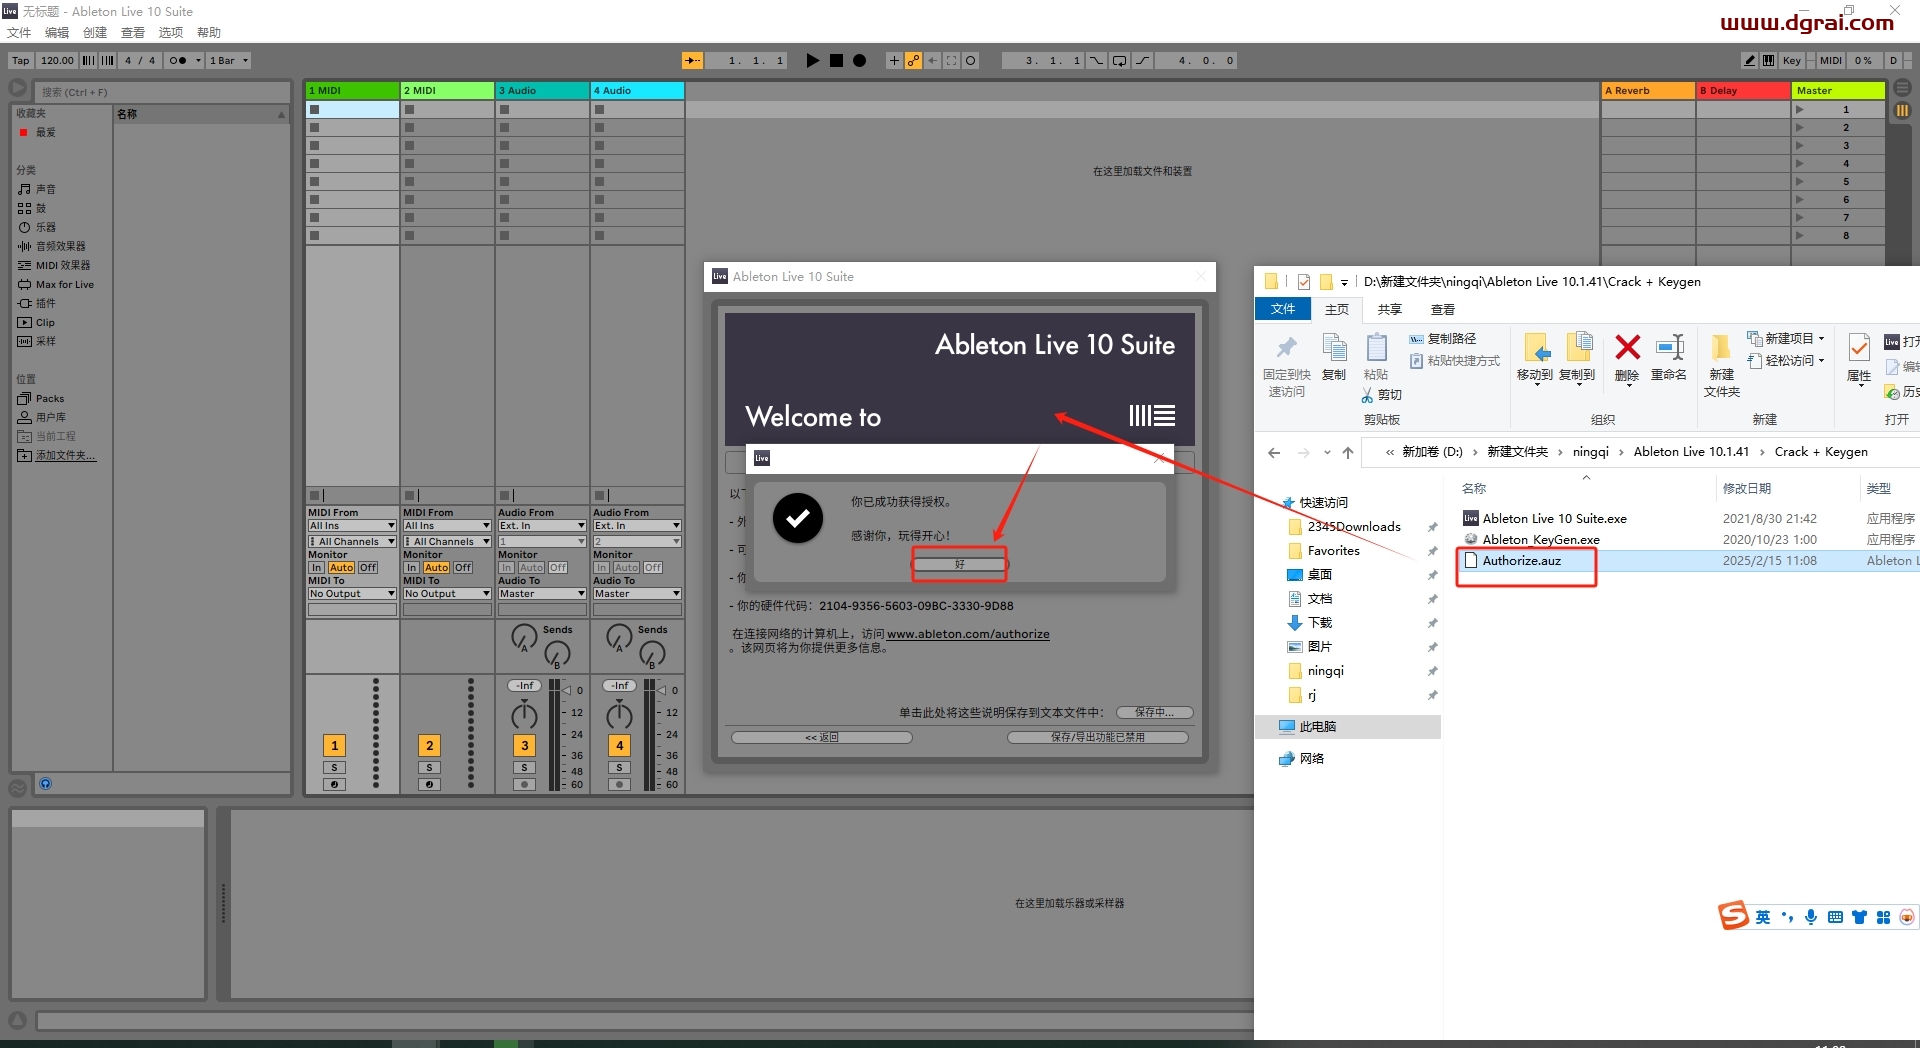Select the Clip category in browser
Screen dimensions: 1920x1048
click(37, 322)
